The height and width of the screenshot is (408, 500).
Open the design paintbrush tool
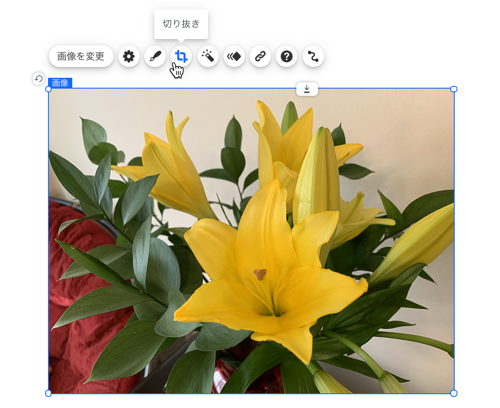[x=155, y=56]
